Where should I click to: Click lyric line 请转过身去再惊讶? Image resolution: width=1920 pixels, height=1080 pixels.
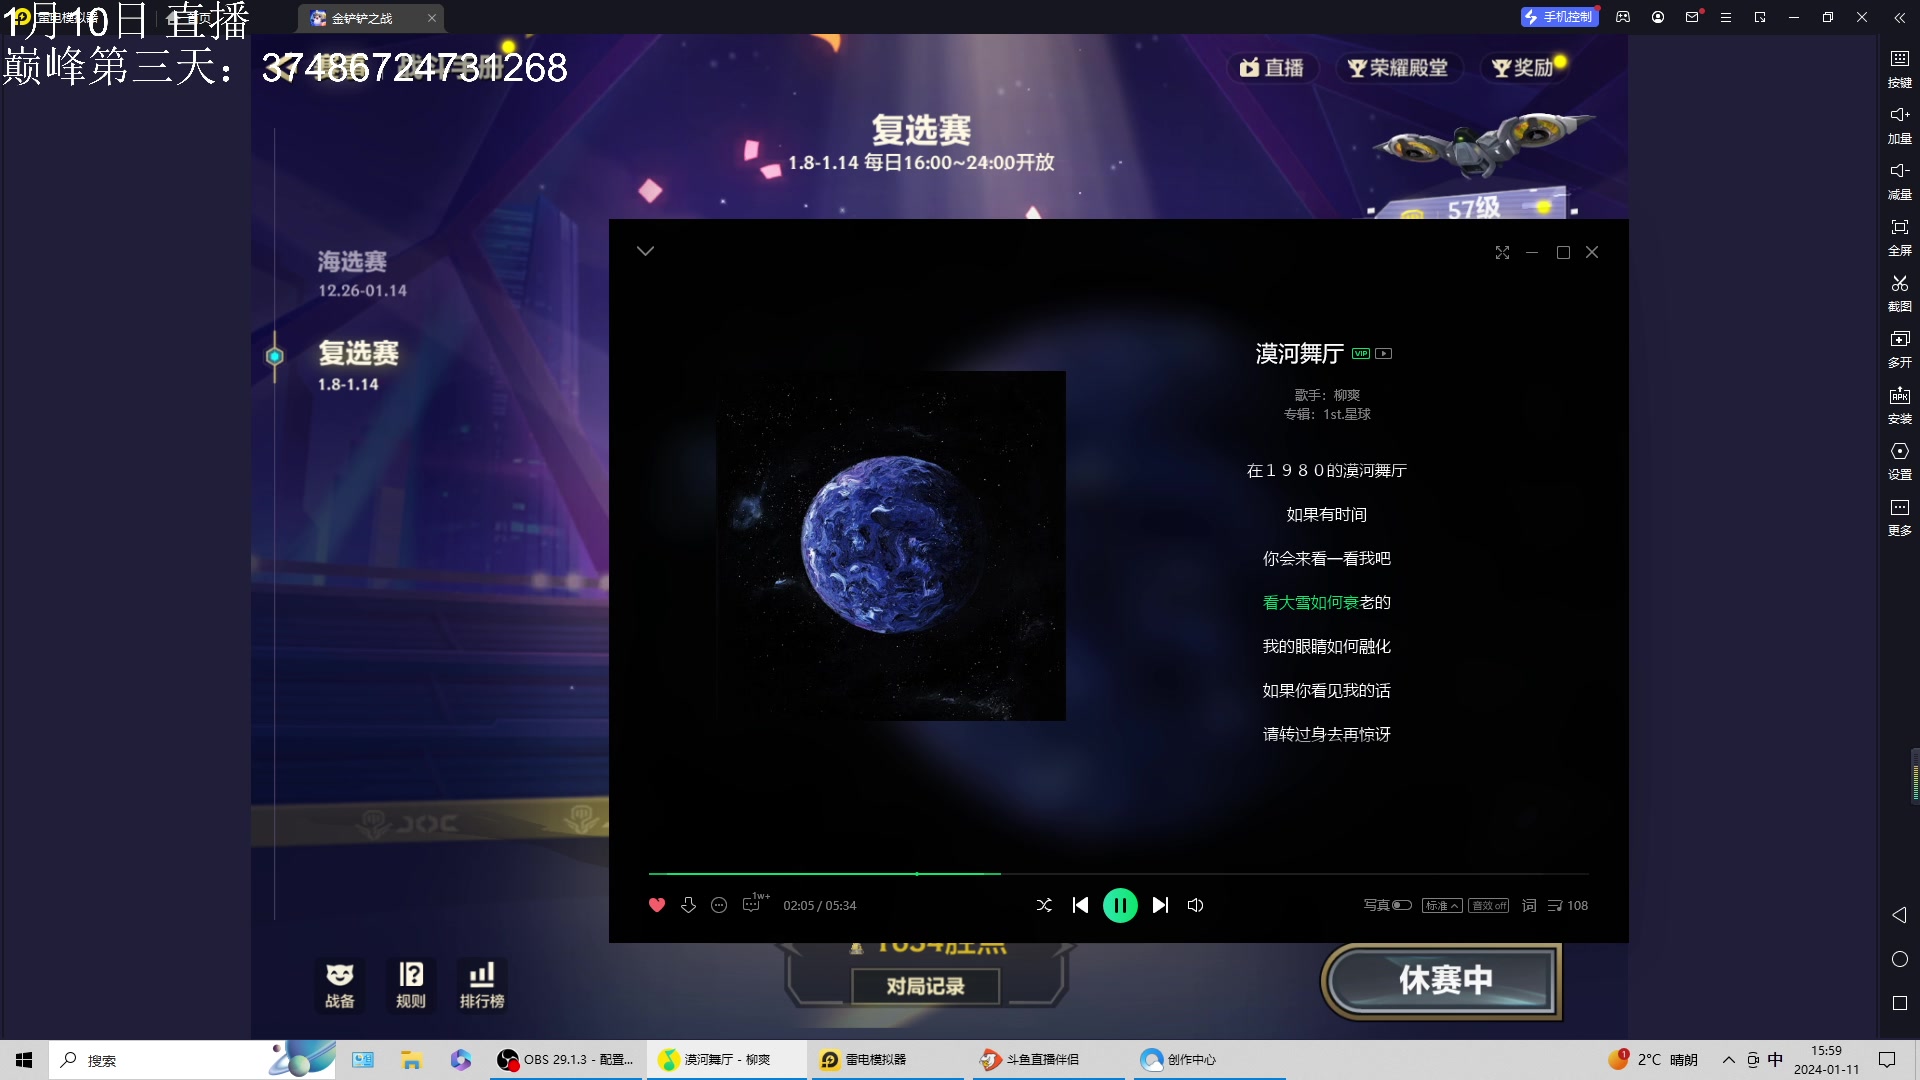[x=1326, y=734]
